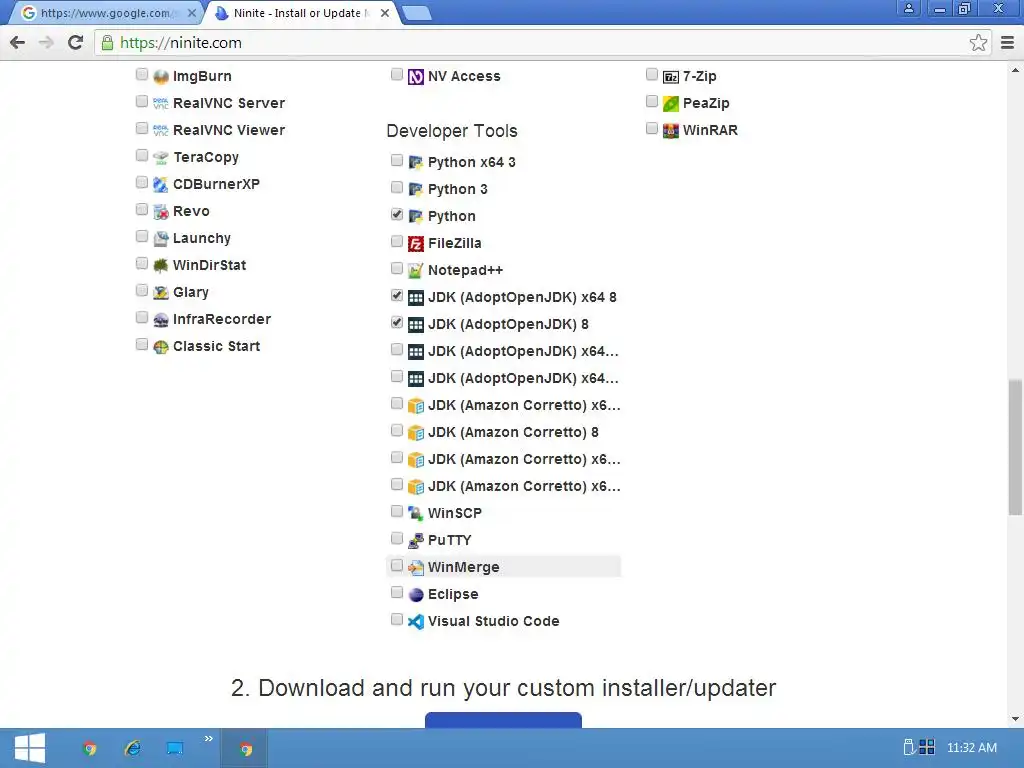This screenshot has width=1024, height=768.
Task: Tick the Notepad++ checkbox
Action: [397, 268]
